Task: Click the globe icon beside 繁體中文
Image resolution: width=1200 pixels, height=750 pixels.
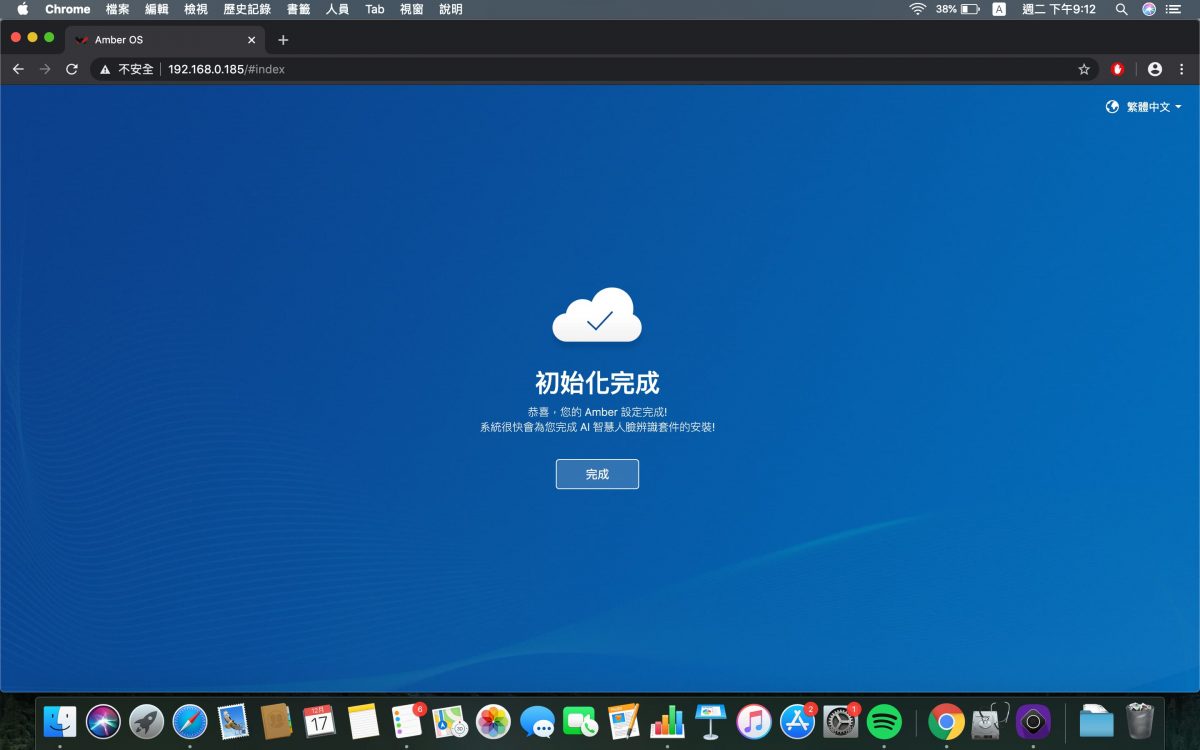Action: [1112, 107]
